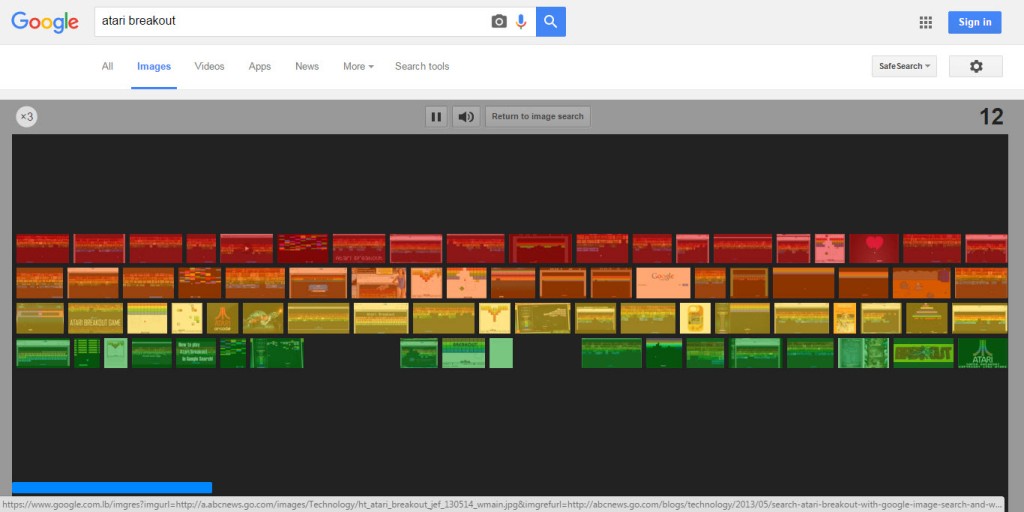Click the yellow turtle image brick
Image resolution: width=1024 pixels, height=512 pixels.
click(x=263, y=318)
